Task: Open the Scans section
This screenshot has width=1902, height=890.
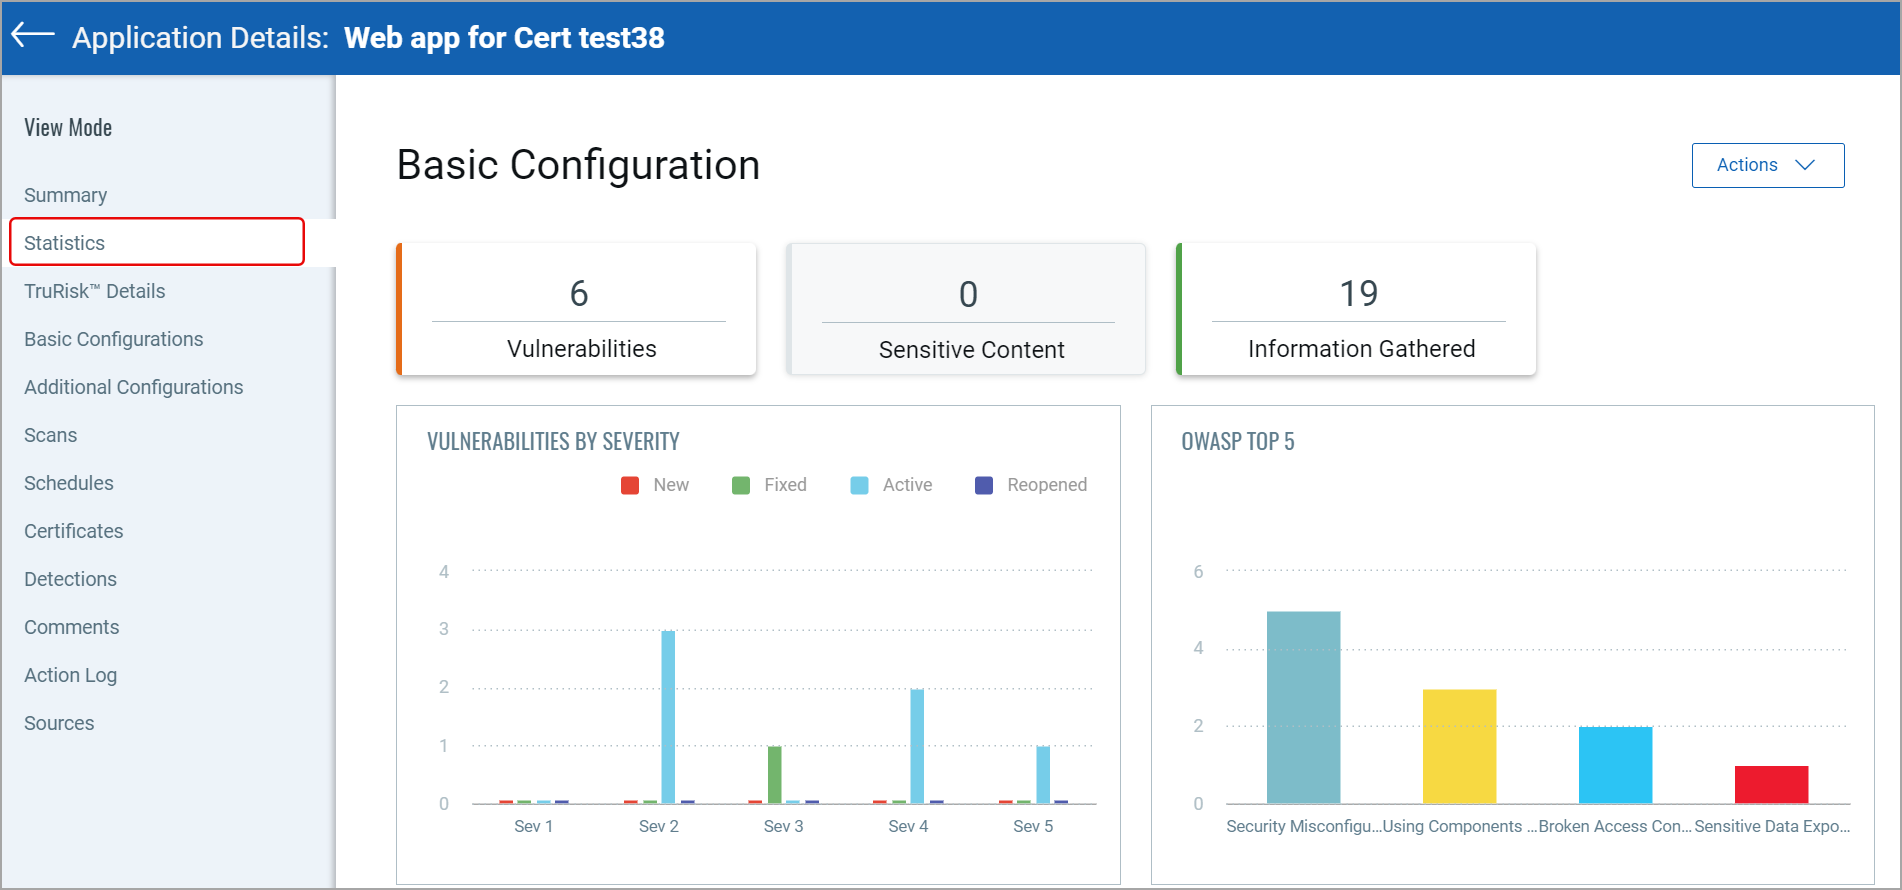Action: coord(51,435)
